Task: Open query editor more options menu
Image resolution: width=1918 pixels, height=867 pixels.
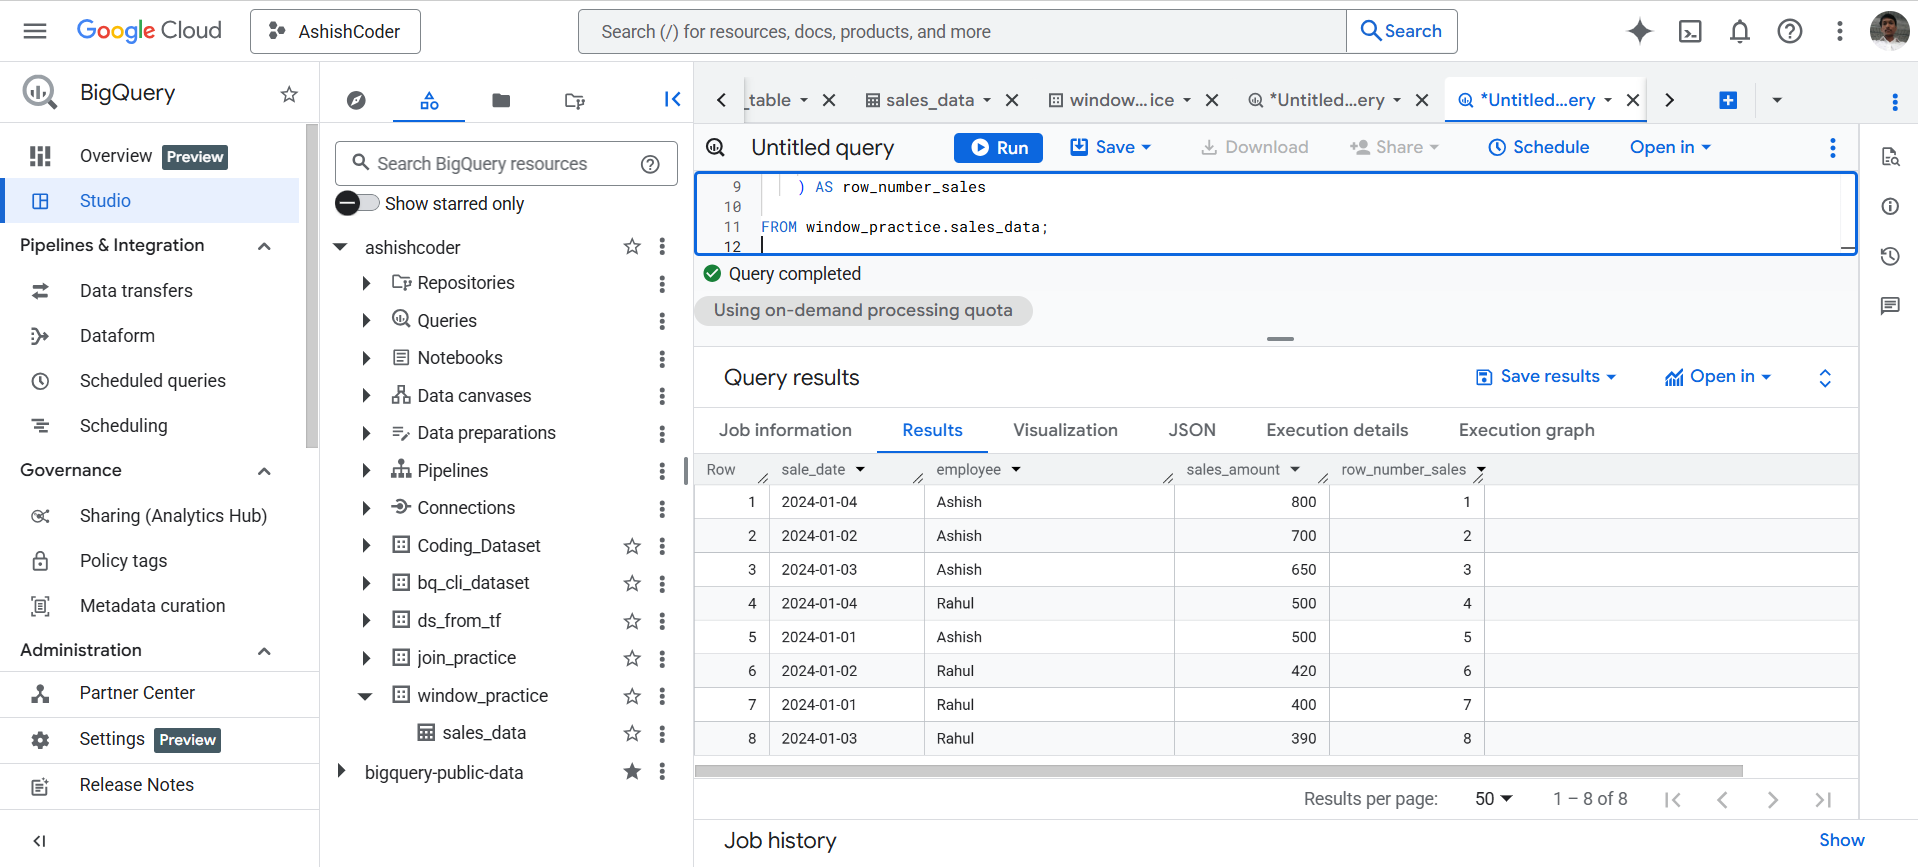Action: 1833,148
